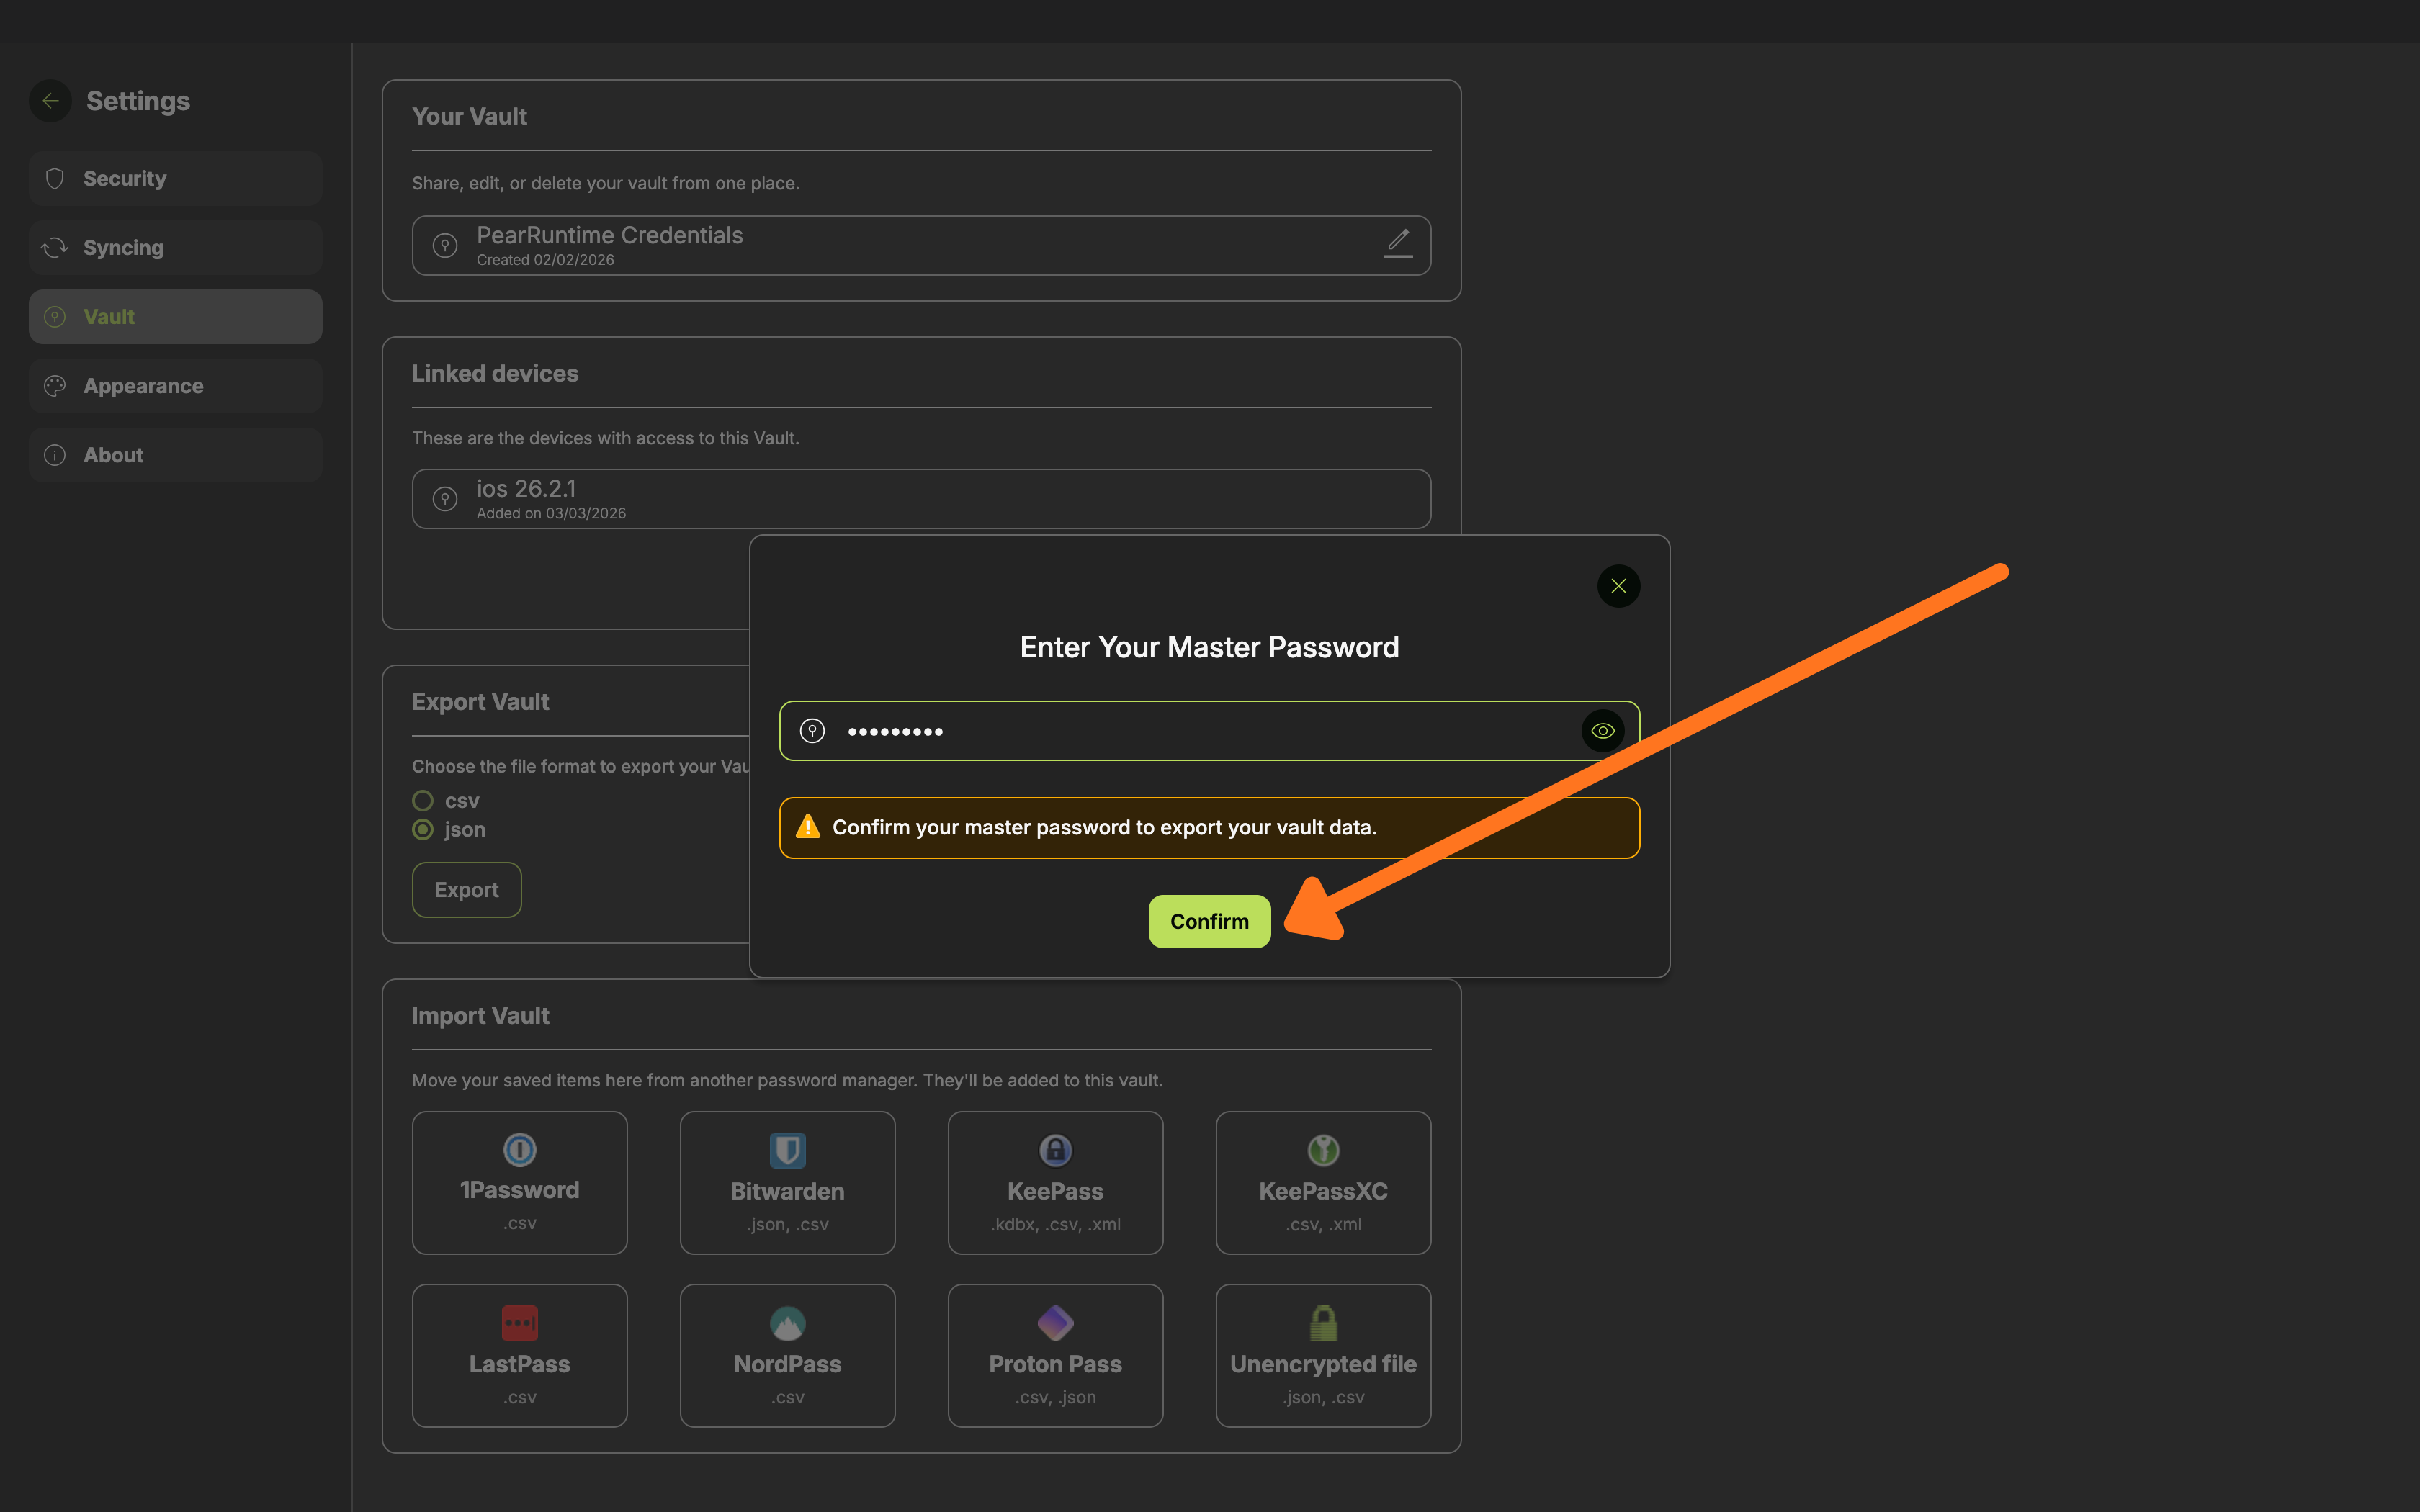
Task: Click the Syncing sidebar icon
Action: 55,247
